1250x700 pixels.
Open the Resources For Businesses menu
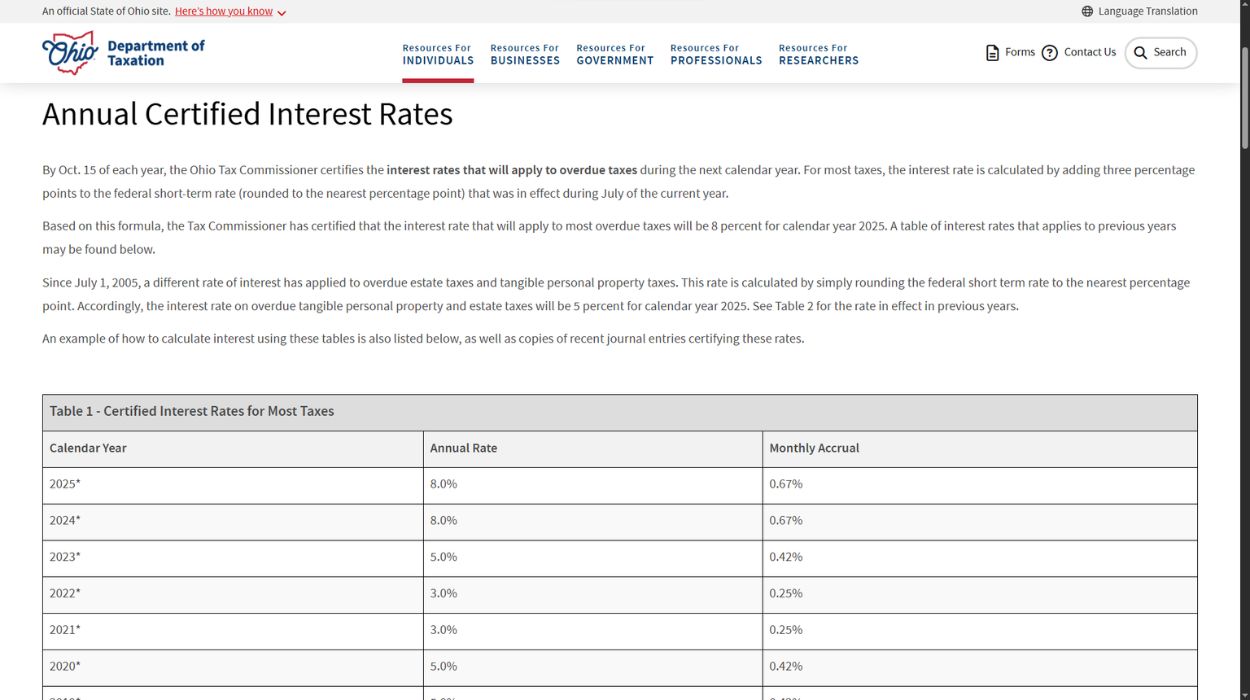(524, 53)
